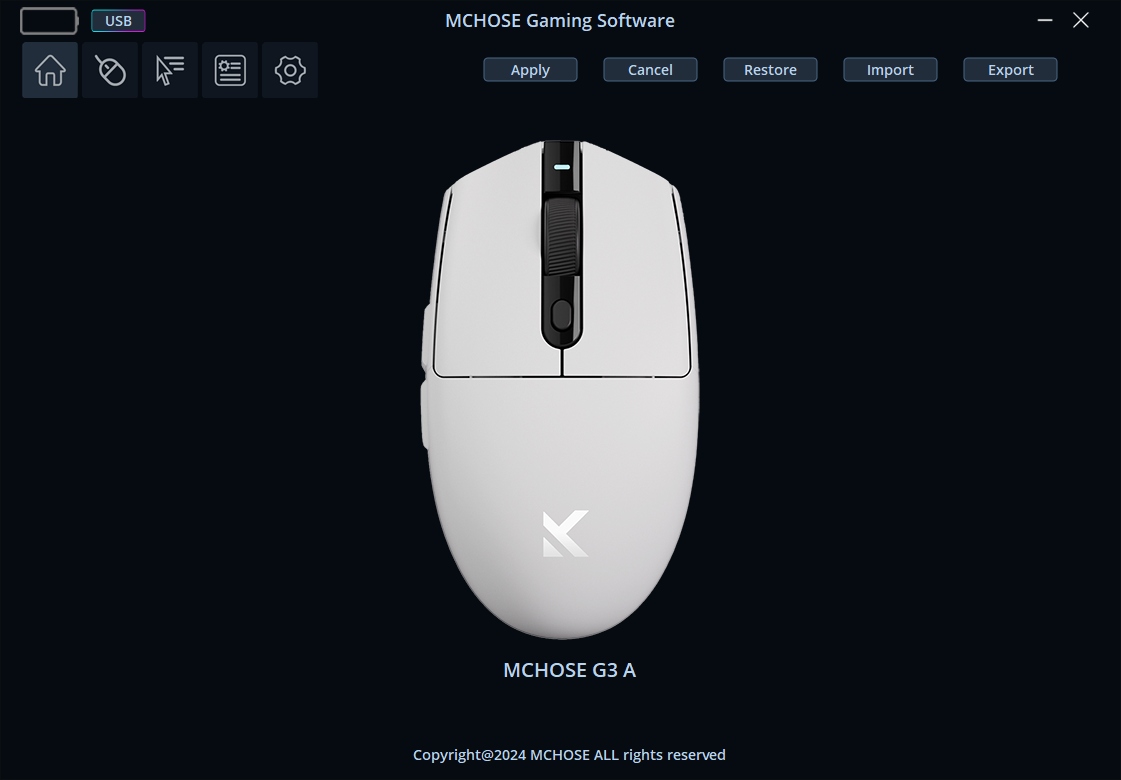Open the gear settings icon

click(290, 70)
